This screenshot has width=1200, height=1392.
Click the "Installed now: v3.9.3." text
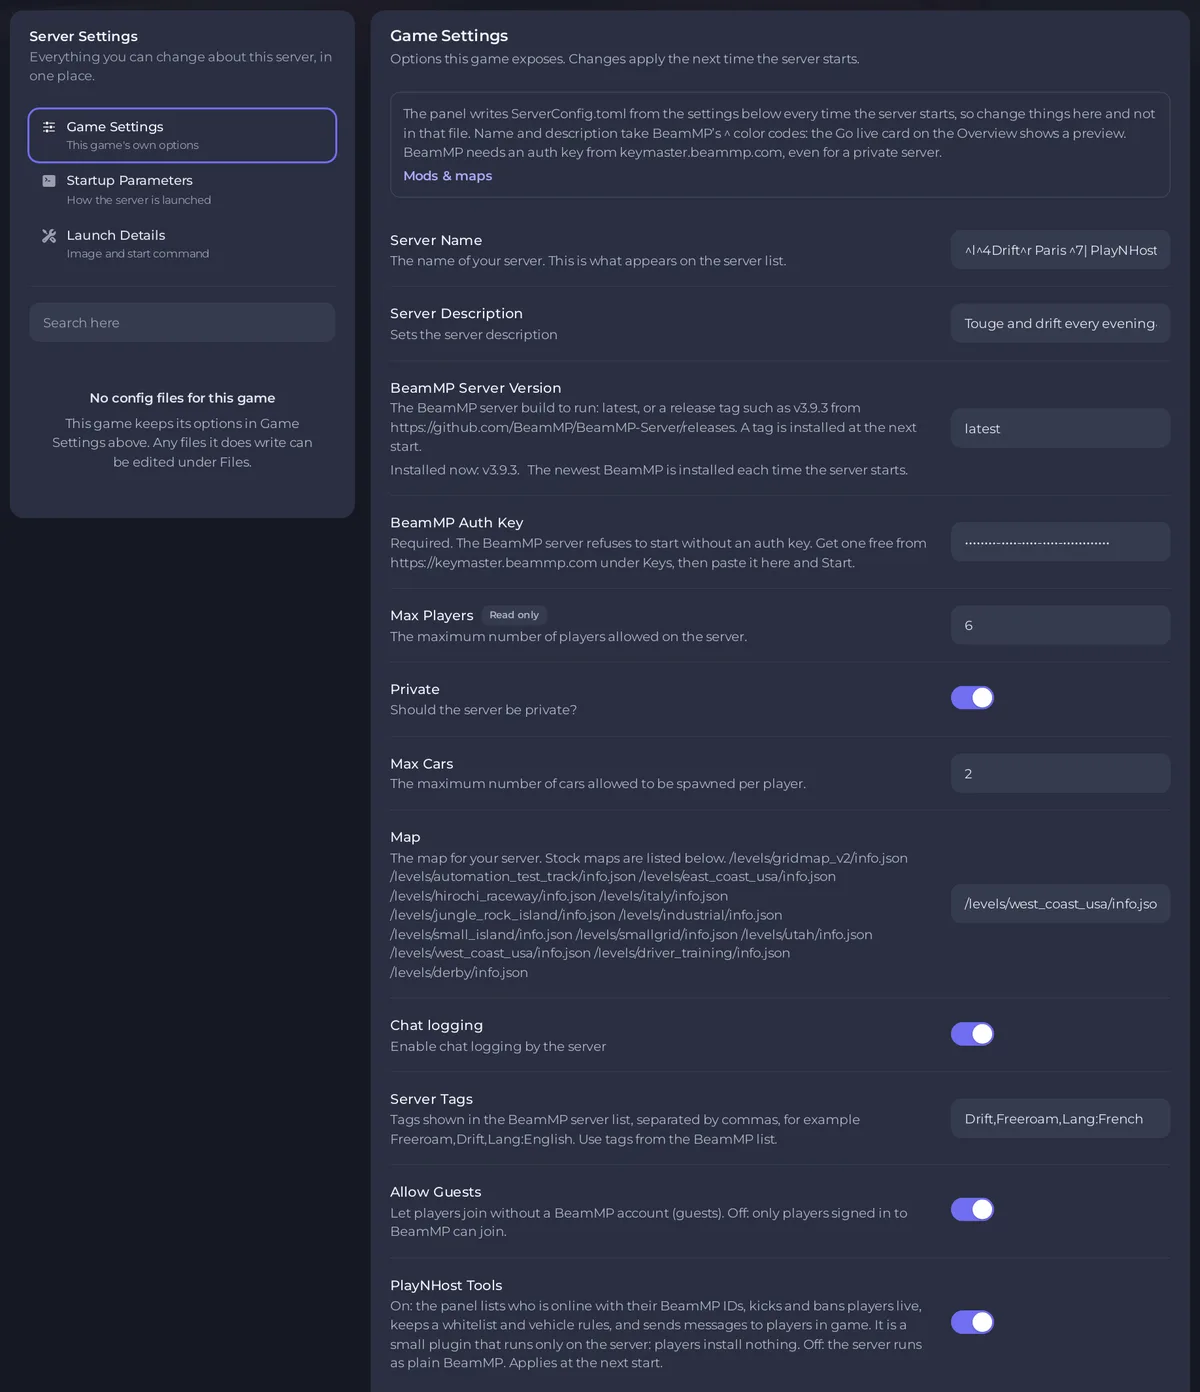click(x=455, y=470)
